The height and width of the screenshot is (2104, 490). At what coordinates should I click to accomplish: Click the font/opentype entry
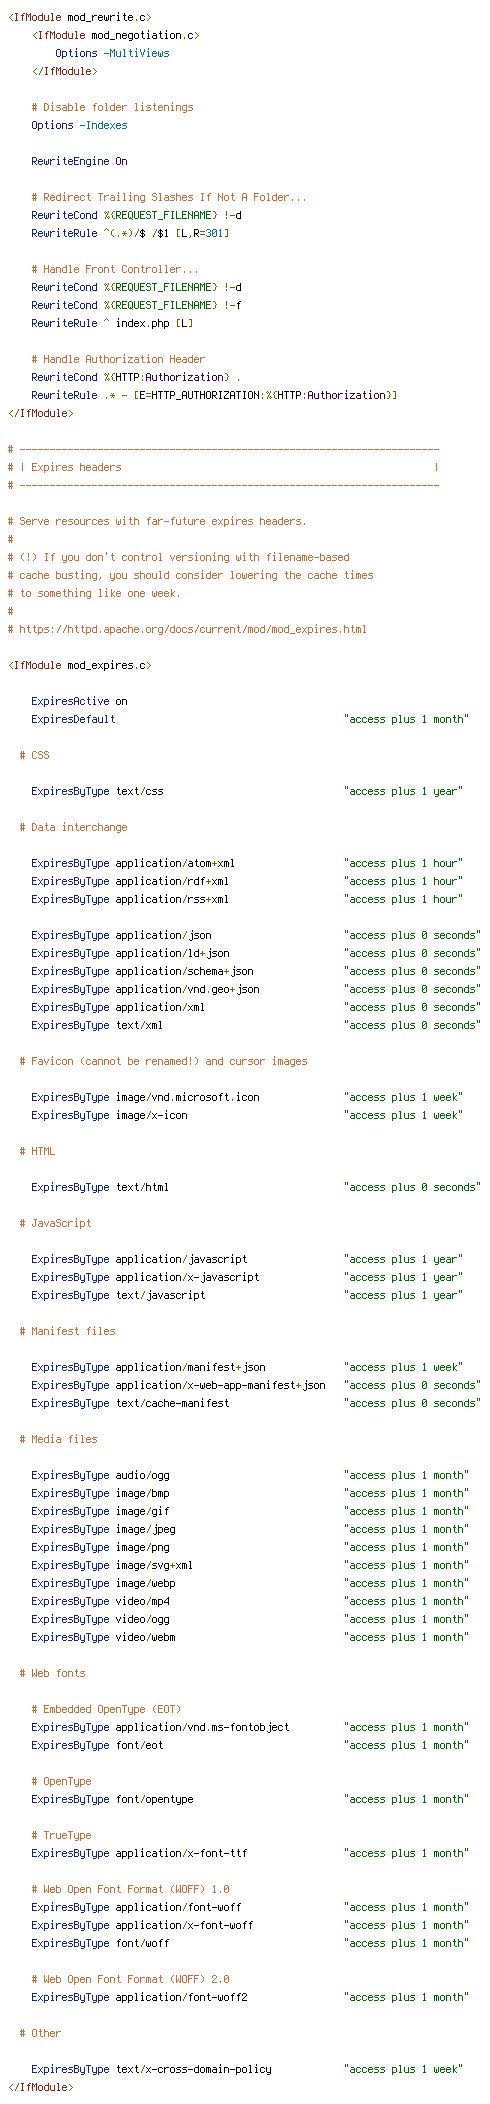point(154,1799)
